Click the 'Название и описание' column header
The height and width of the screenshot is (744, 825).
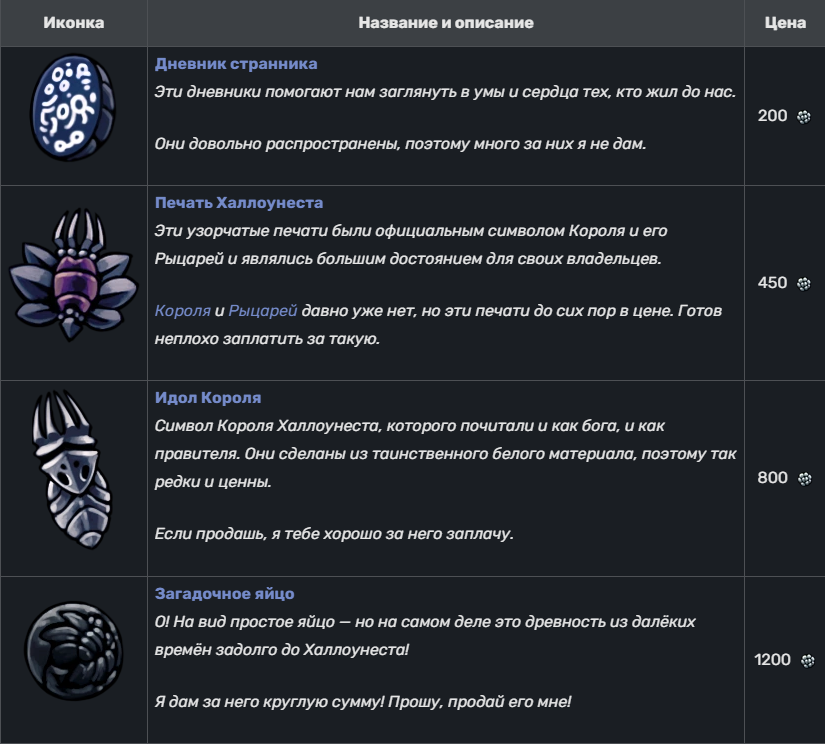coord(446,23)
